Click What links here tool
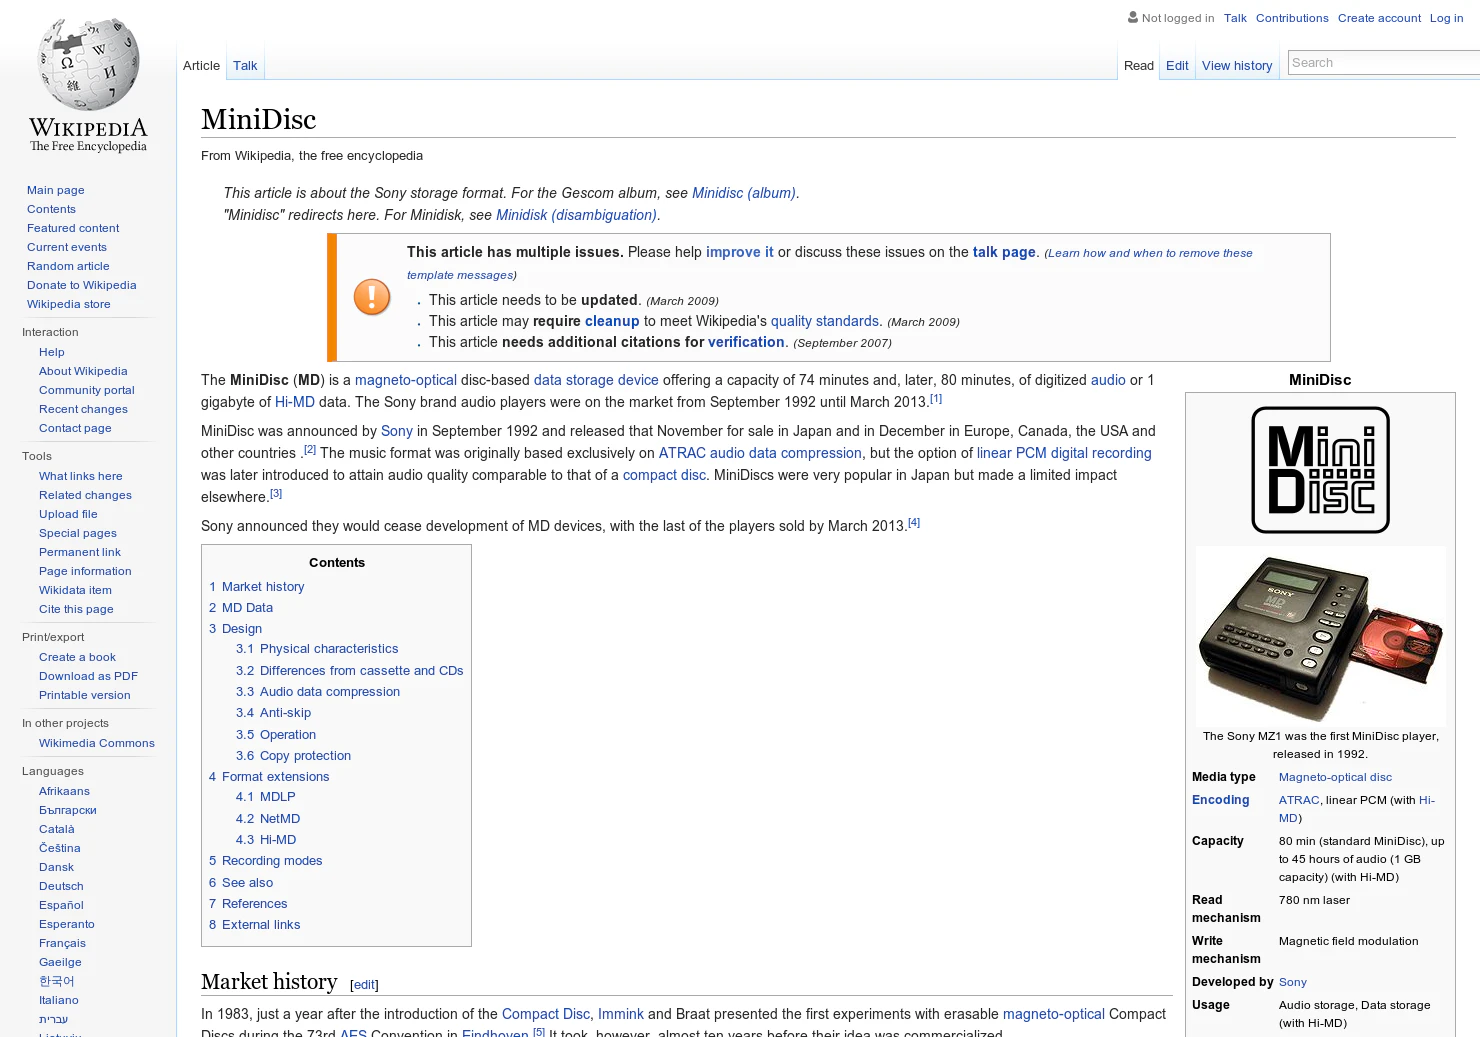This screenshot has height=1037, width=1480. point(81,476)
